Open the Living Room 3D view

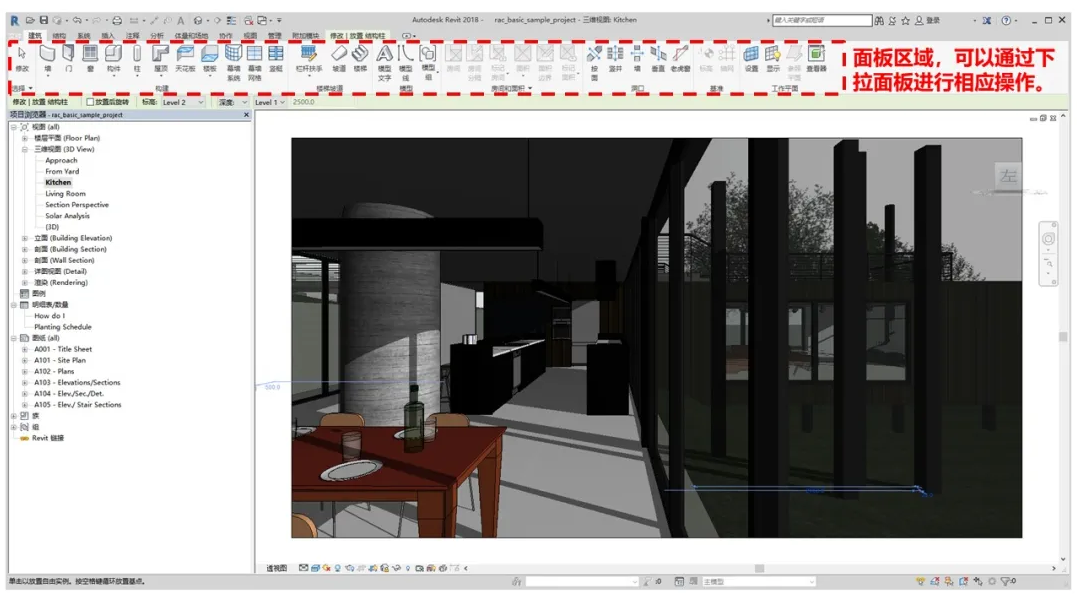point(65,194)
